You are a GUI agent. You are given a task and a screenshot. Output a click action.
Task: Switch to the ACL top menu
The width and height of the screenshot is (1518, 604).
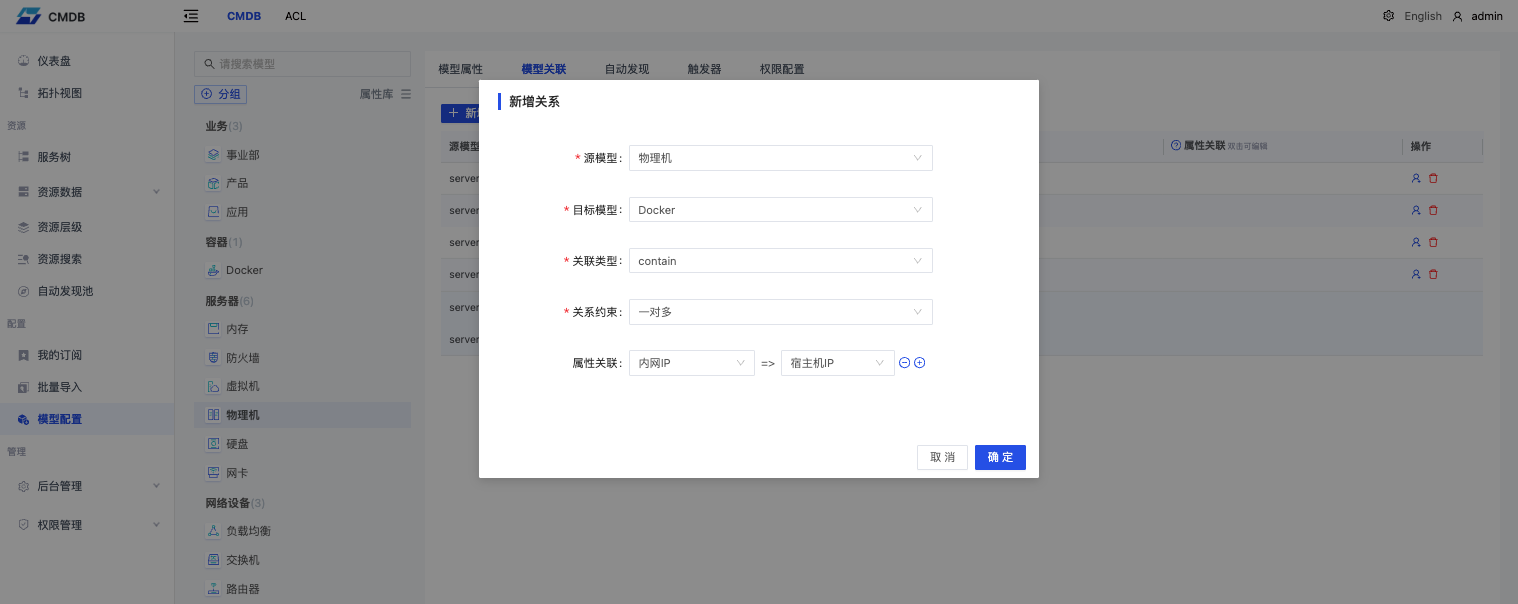pos(295,16)
